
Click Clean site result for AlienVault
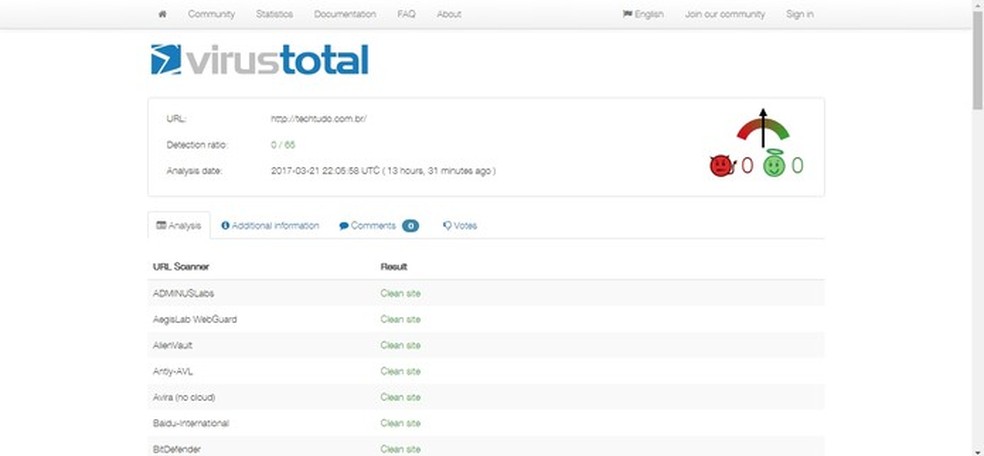tap(400, 345)
